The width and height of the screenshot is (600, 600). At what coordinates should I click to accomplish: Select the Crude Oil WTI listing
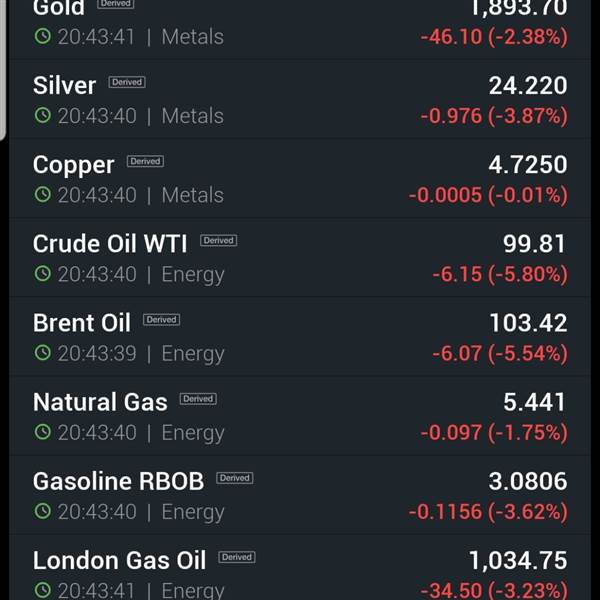pyautogui.click(x=300, y=258)
